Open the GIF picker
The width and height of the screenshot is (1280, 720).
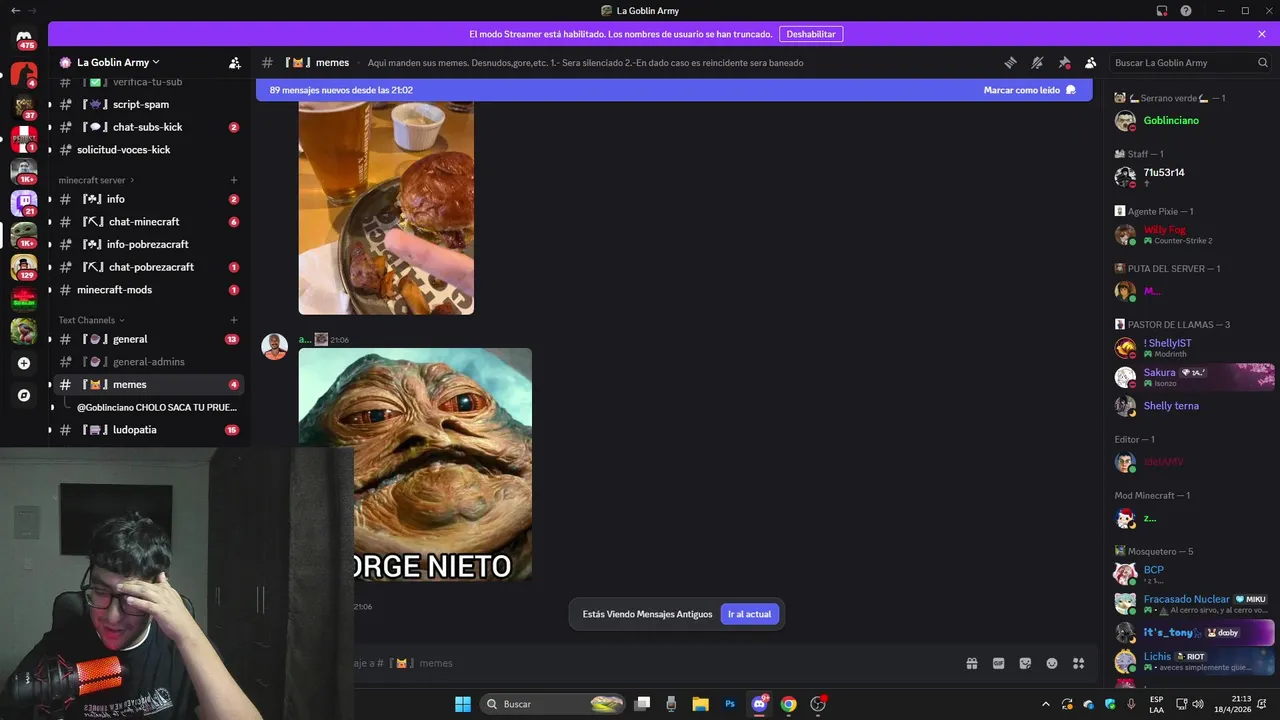tap(998, 663)
